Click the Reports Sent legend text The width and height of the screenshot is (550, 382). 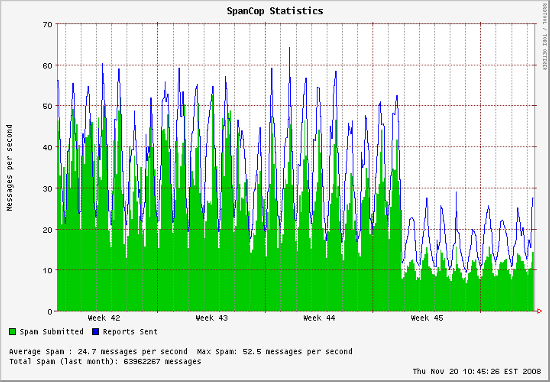(x=130, y=332)
